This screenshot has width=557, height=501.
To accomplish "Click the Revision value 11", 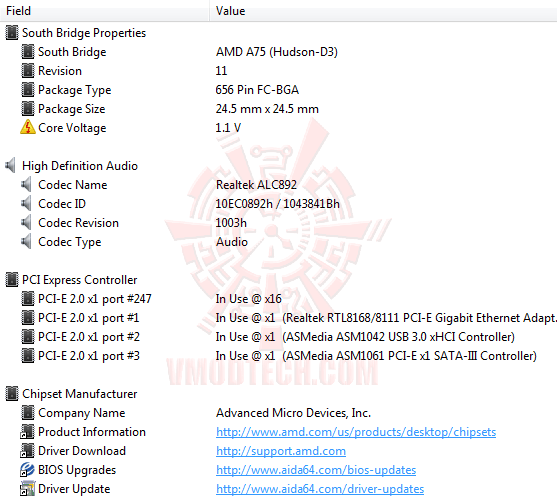I will pyautogui.click(x=221, y=71).
